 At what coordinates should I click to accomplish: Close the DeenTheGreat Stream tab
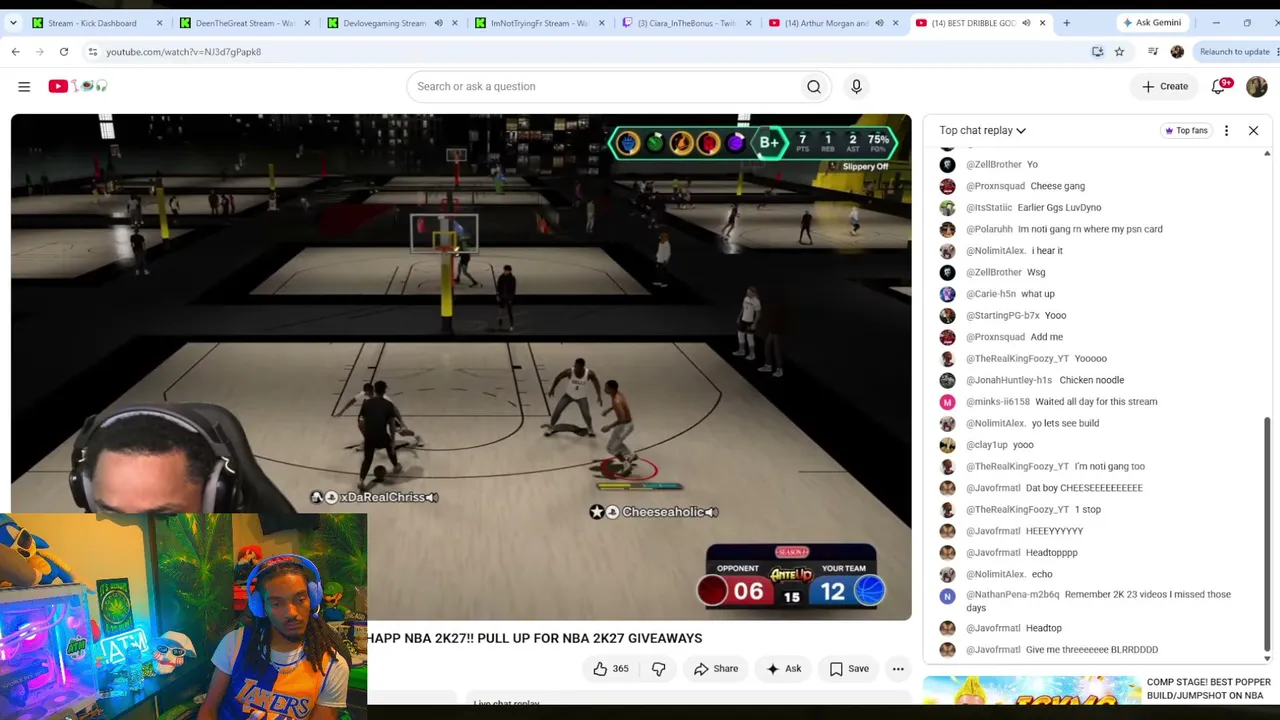click(x=307, y=23)
